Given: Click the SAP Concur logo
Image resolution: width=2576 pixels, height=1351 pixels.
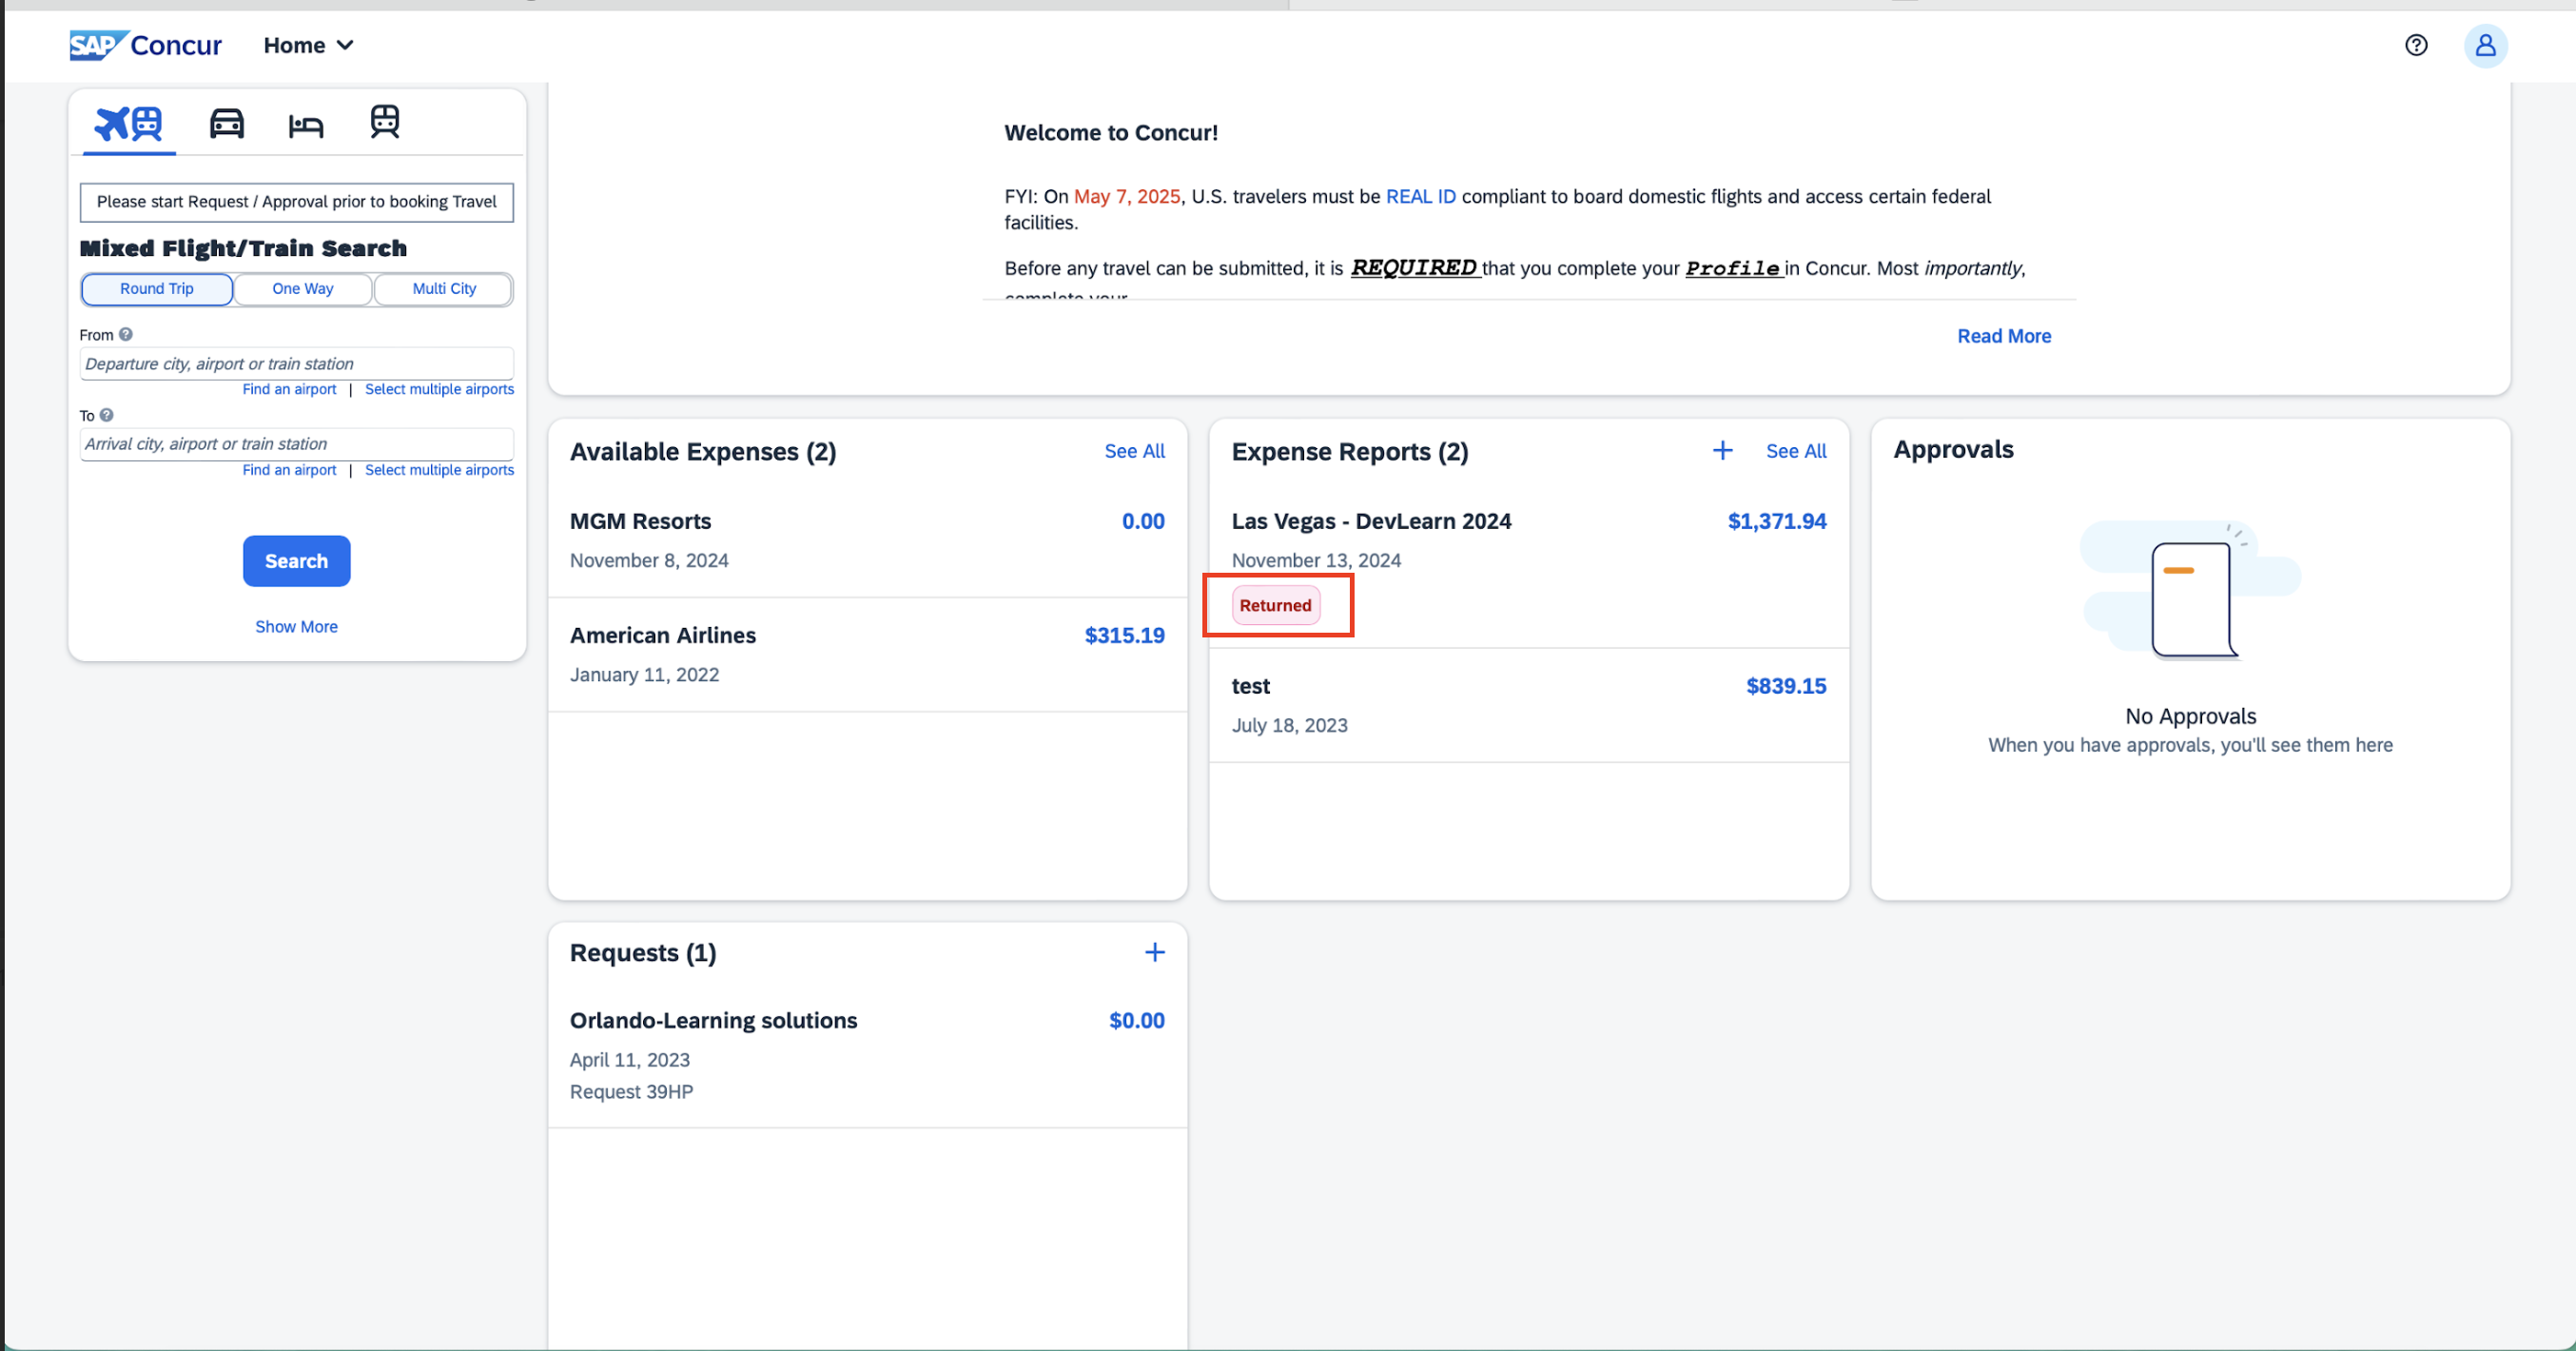Looking at the screenshot, I should click(x=145, y=45).
